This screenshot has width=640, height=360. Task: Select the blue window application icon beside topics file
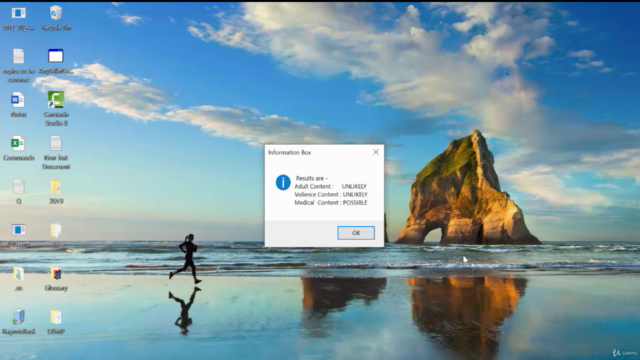pyautogui.click(x=56, y=61)
